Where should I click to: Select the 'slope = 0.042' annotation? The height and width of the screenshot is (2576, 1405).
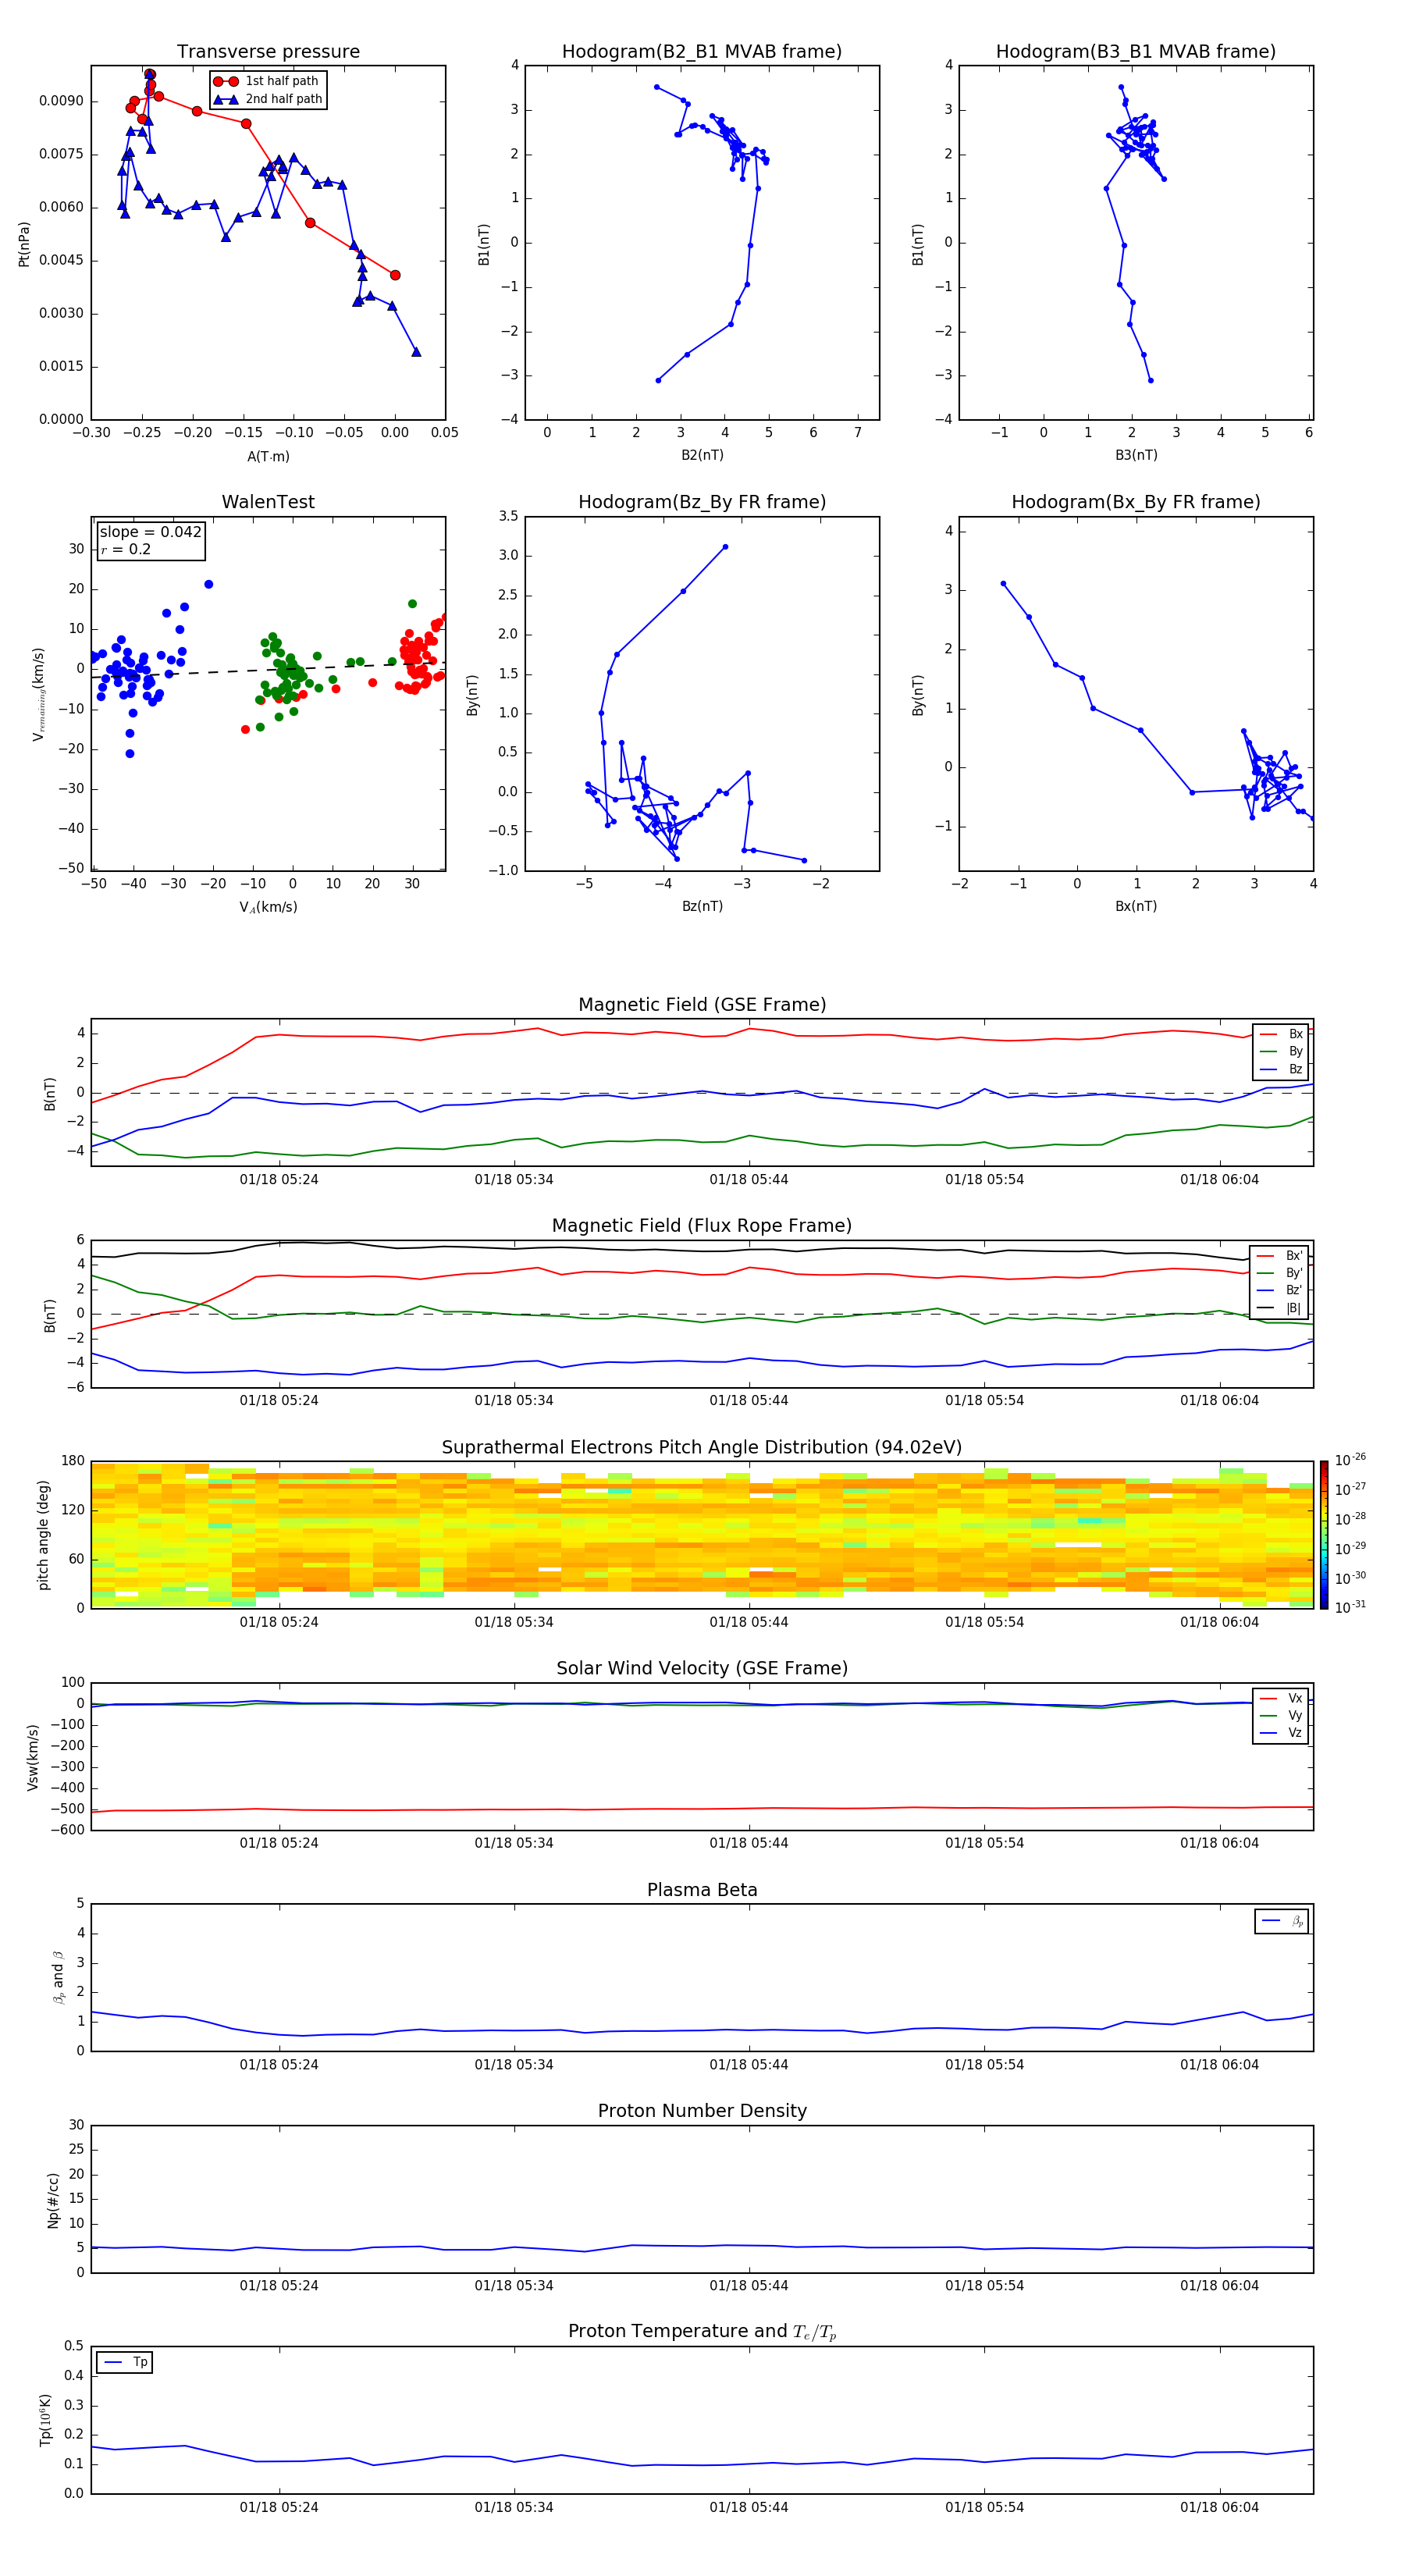click(151, 532)
